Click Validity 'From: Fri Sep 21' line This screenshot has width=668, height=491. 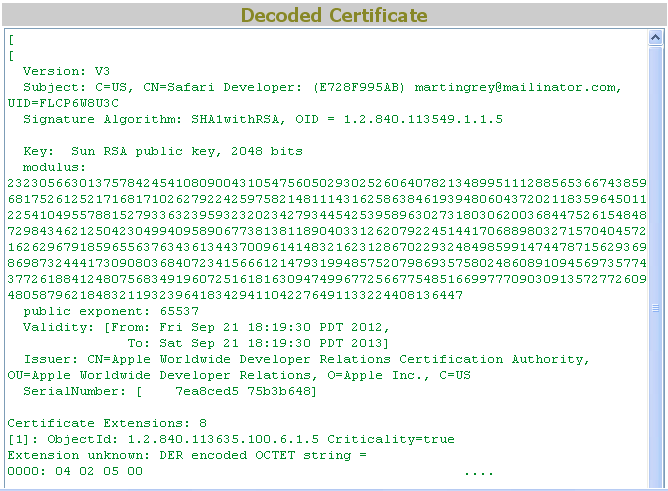[206, 327]
